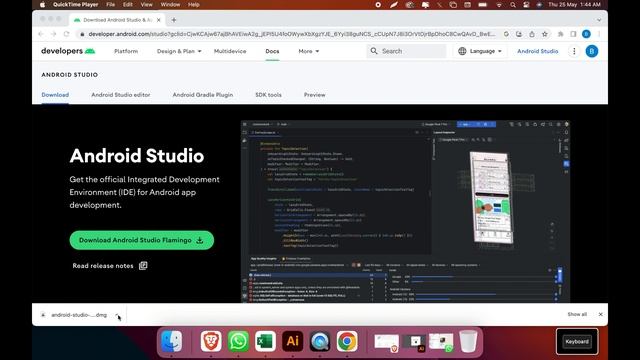The height and width of the screenshot is (360, 640).
Task: Click the developers Android logo
Action: [68, 51]
